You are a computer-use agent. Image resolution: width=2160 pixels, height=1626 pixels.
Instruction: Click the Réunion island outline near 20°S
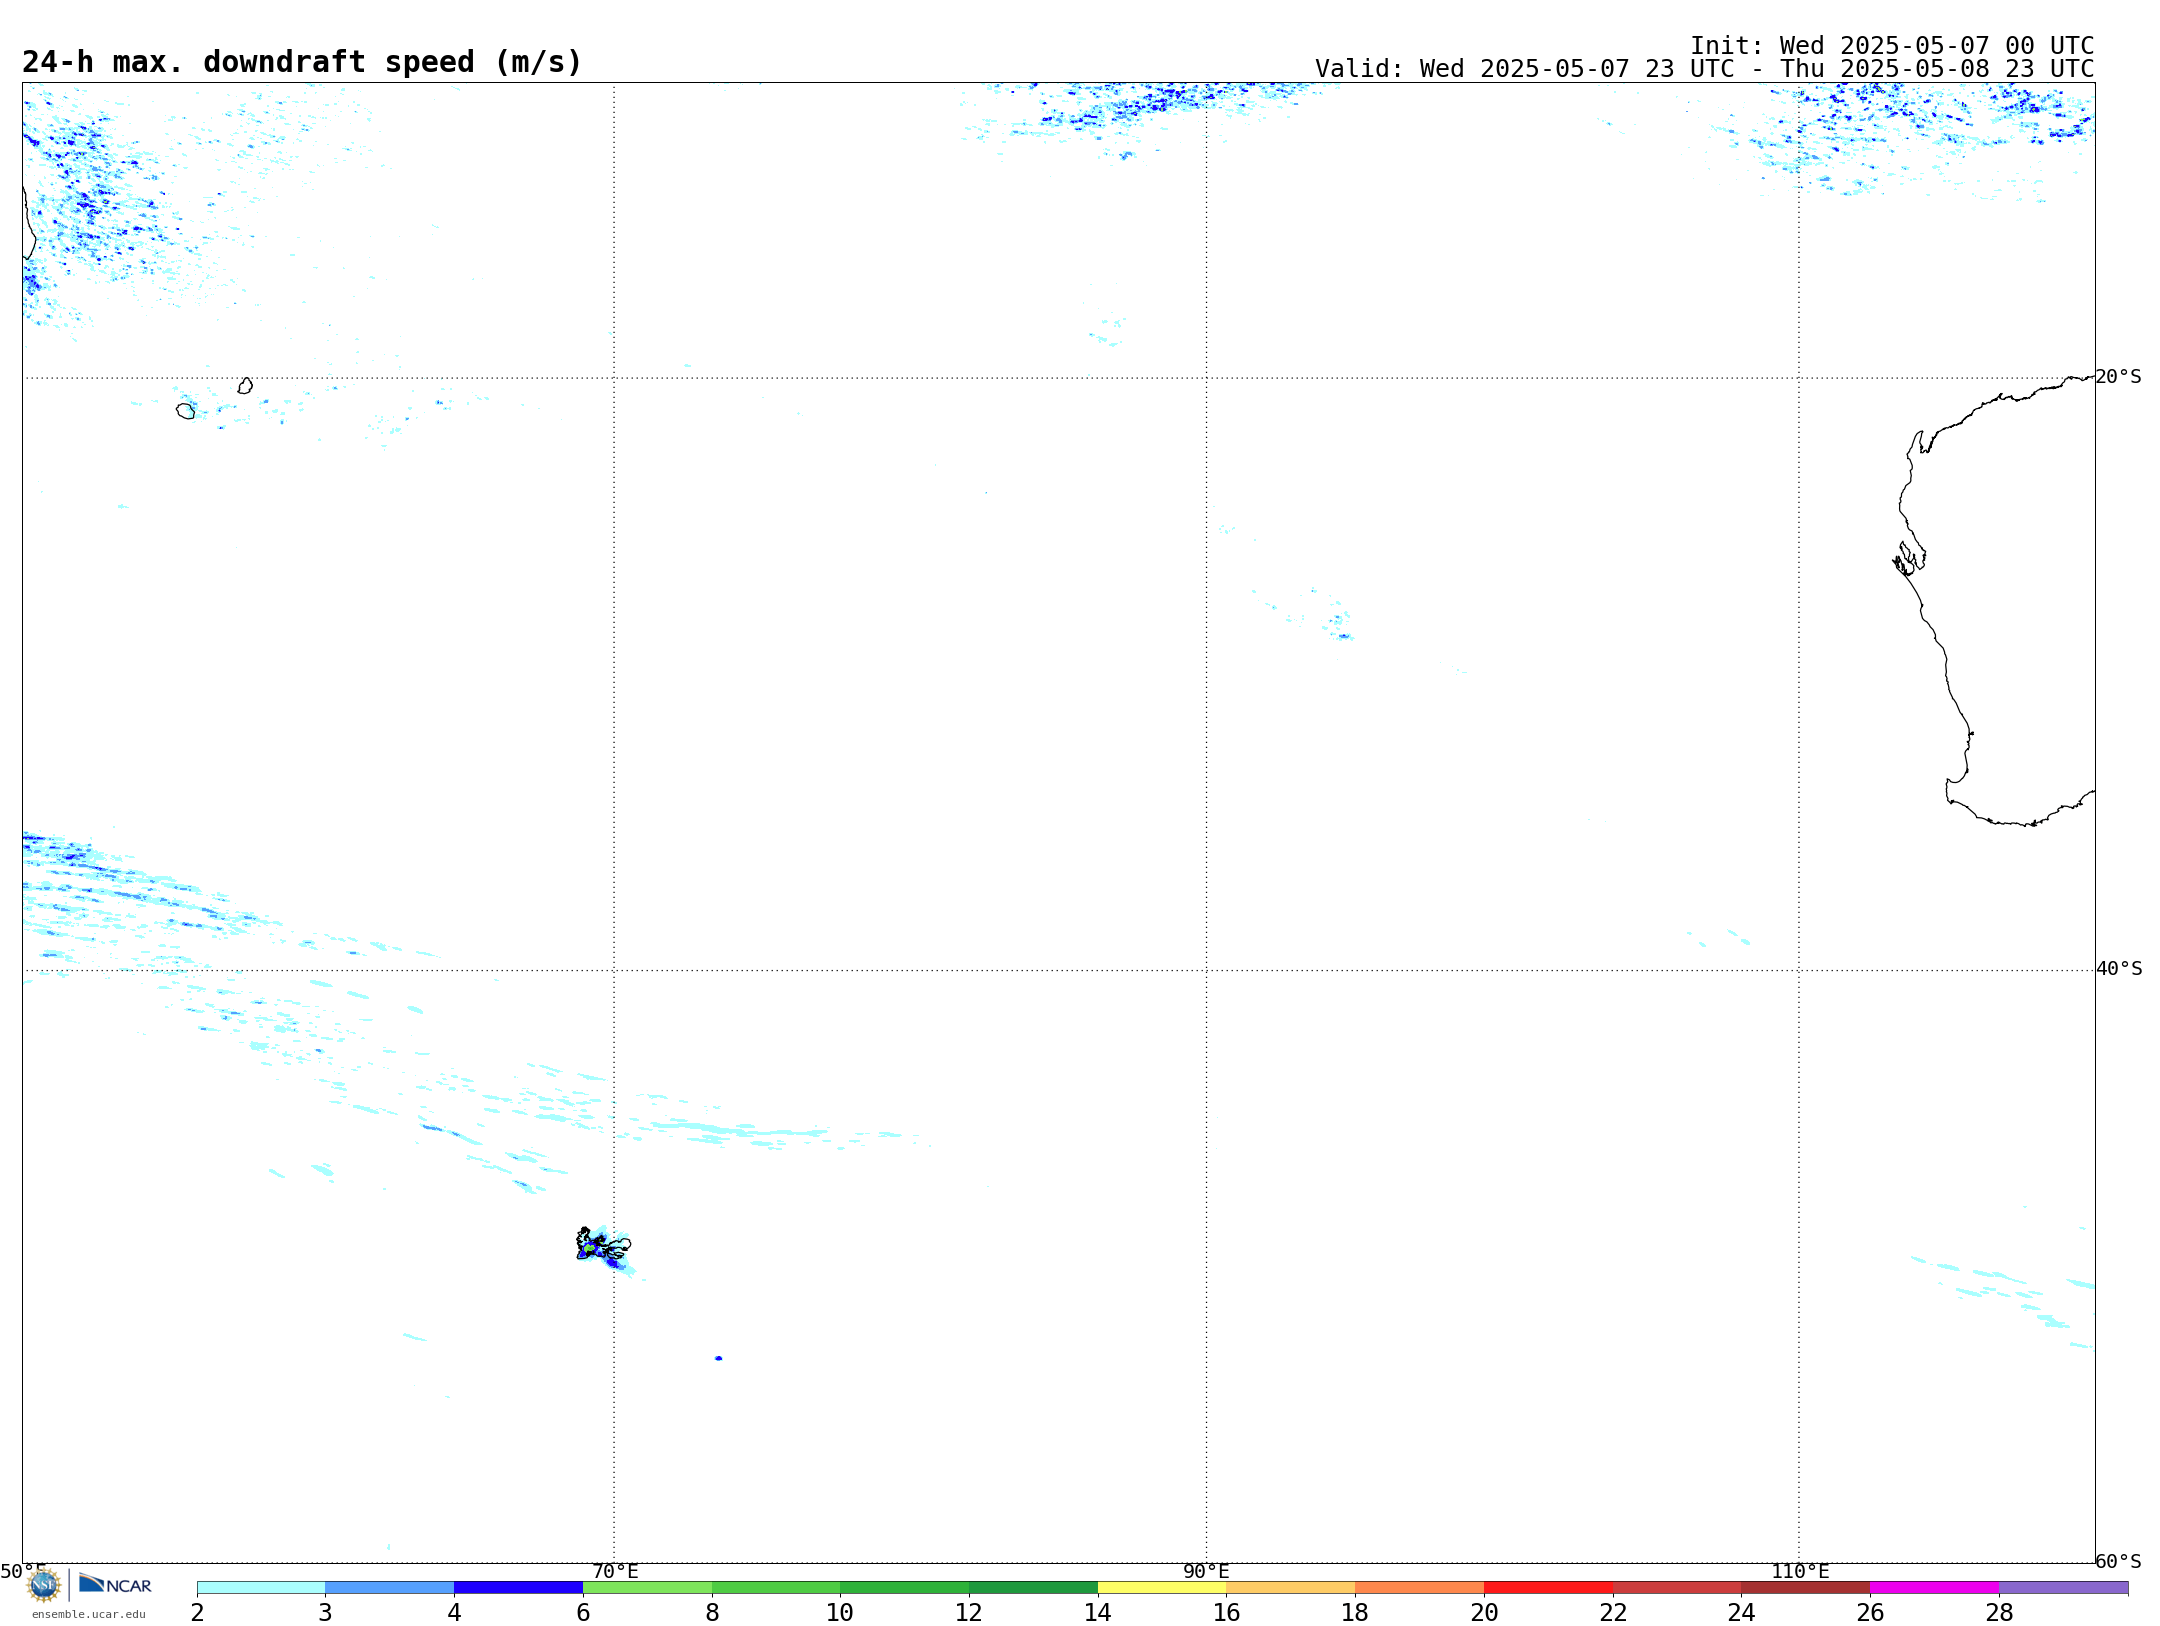[x=186, y=411]
